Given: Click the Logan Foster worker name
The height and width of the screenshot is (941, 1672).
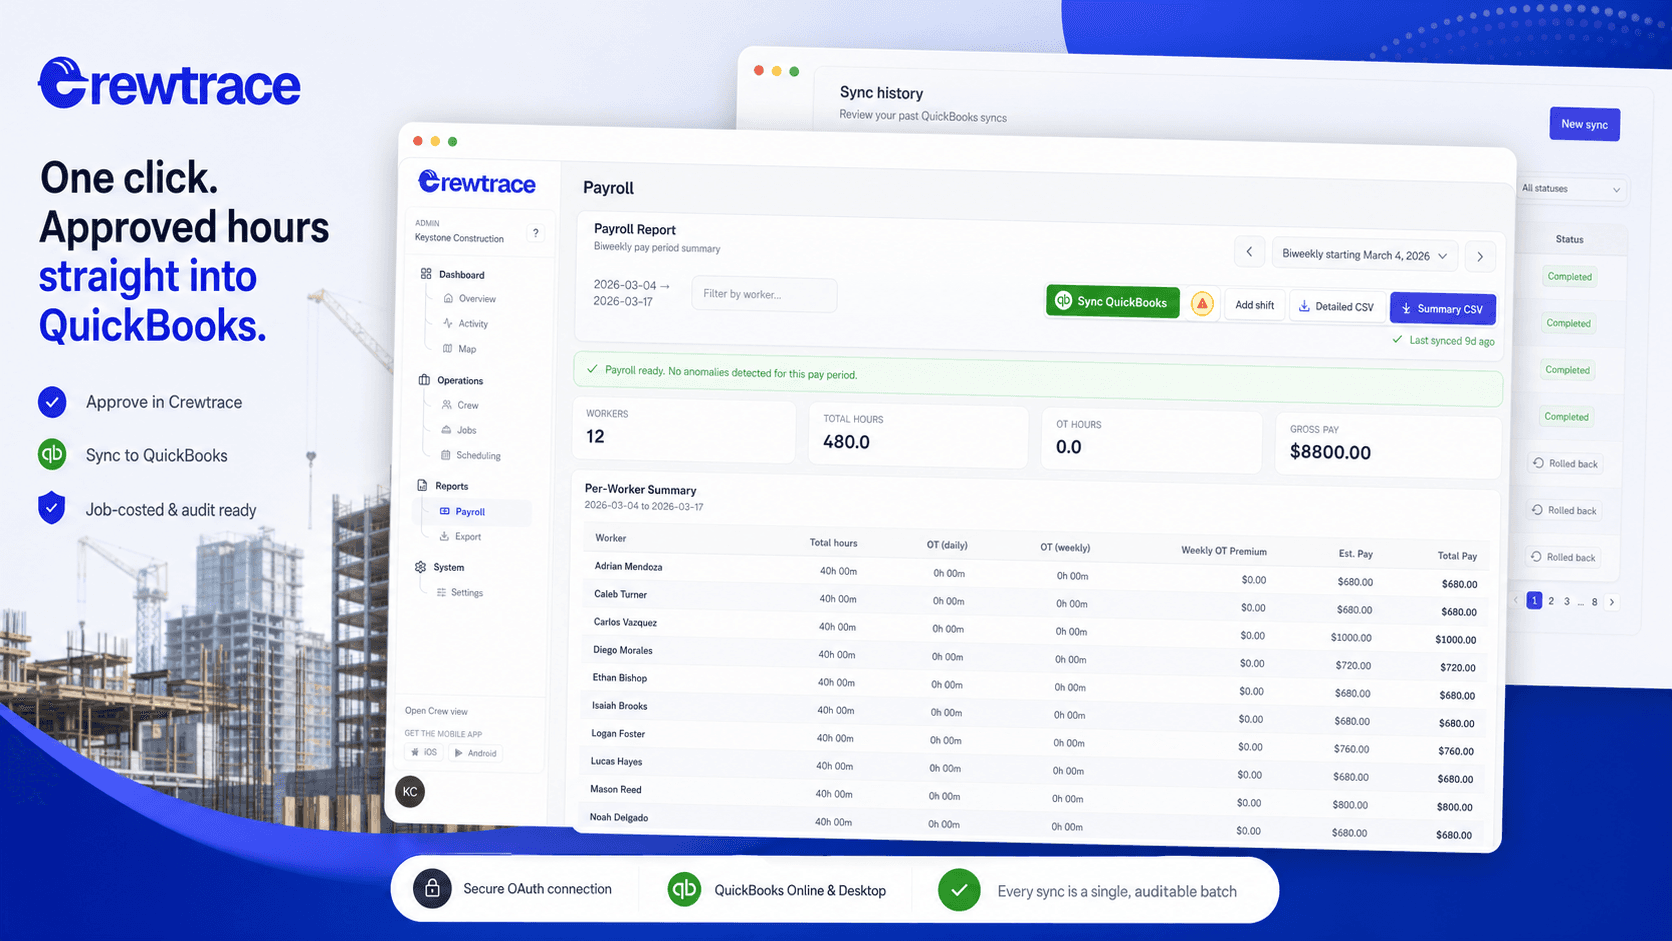Looking at the screenshot, I should point(617,734).
